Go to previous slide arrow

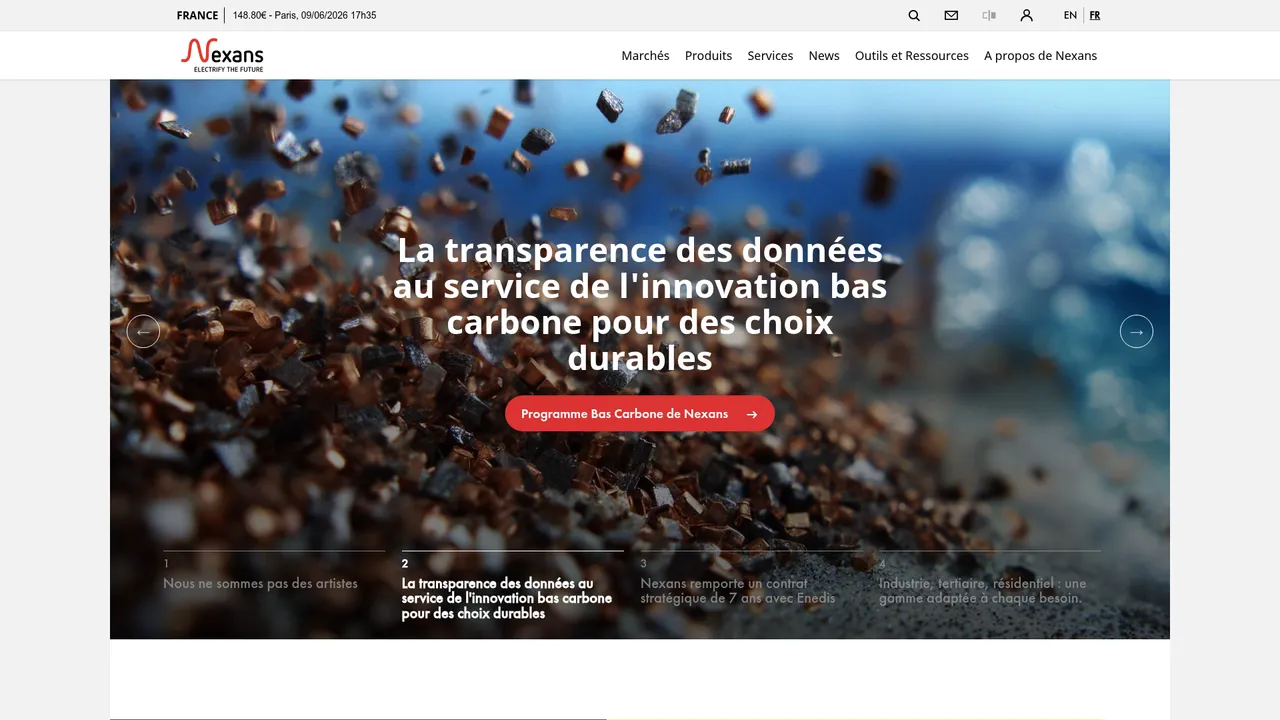pyautogui.click(x=143, y=331)
